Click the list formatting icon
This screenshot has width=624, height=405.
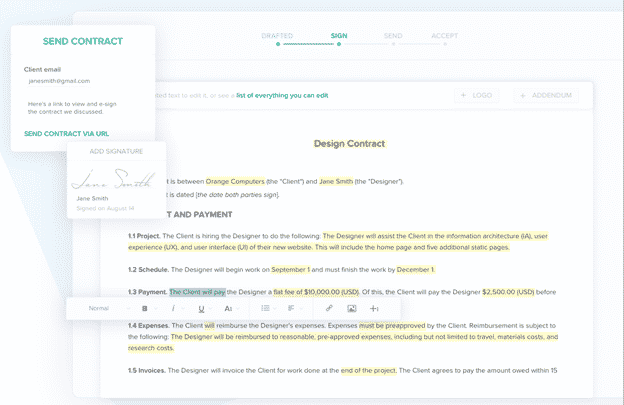coord(265,308)
